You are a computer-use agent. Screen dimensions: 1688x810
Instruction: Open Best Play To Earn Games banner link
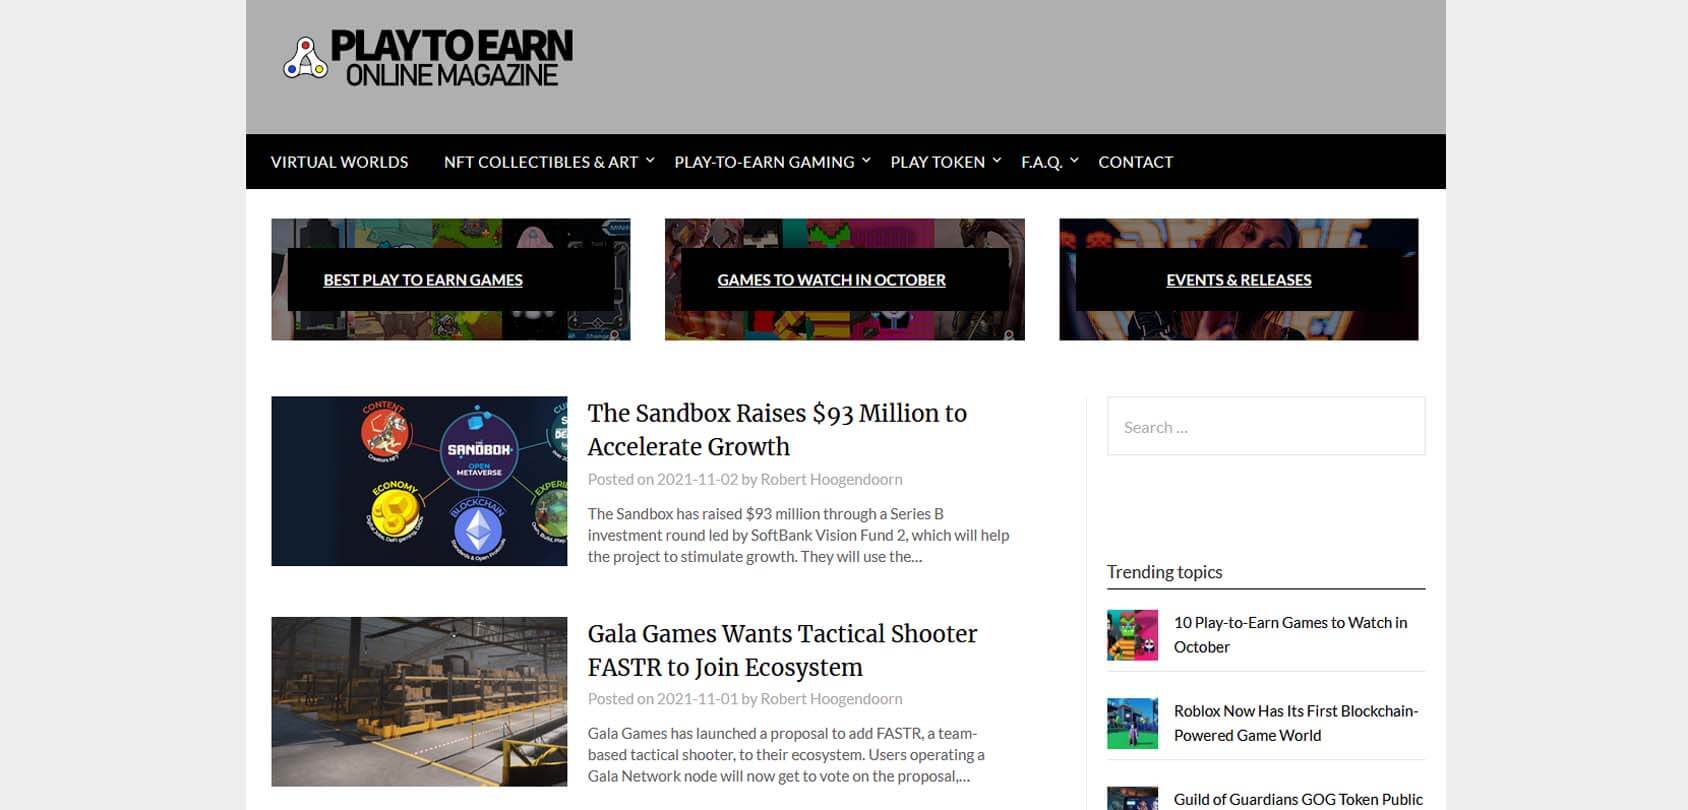423,280
